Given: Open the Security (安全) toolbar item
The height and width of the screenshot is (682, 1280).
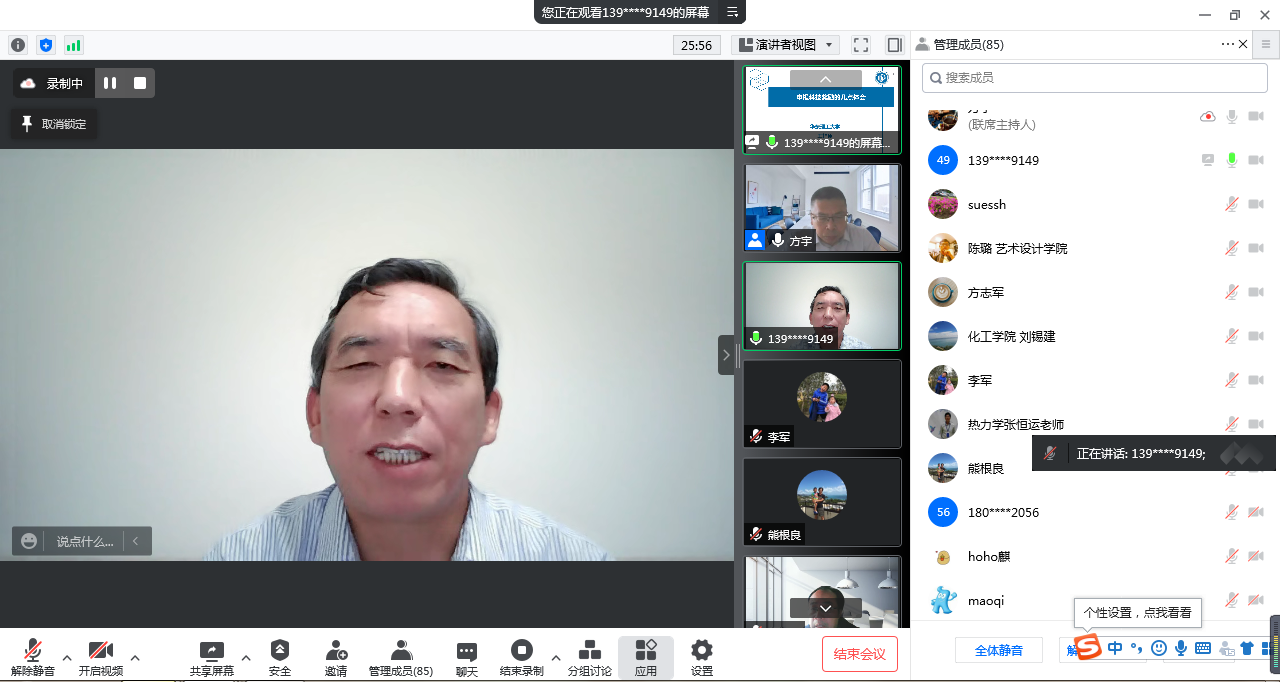Looking at the screenshot, I should click(280, 658).
